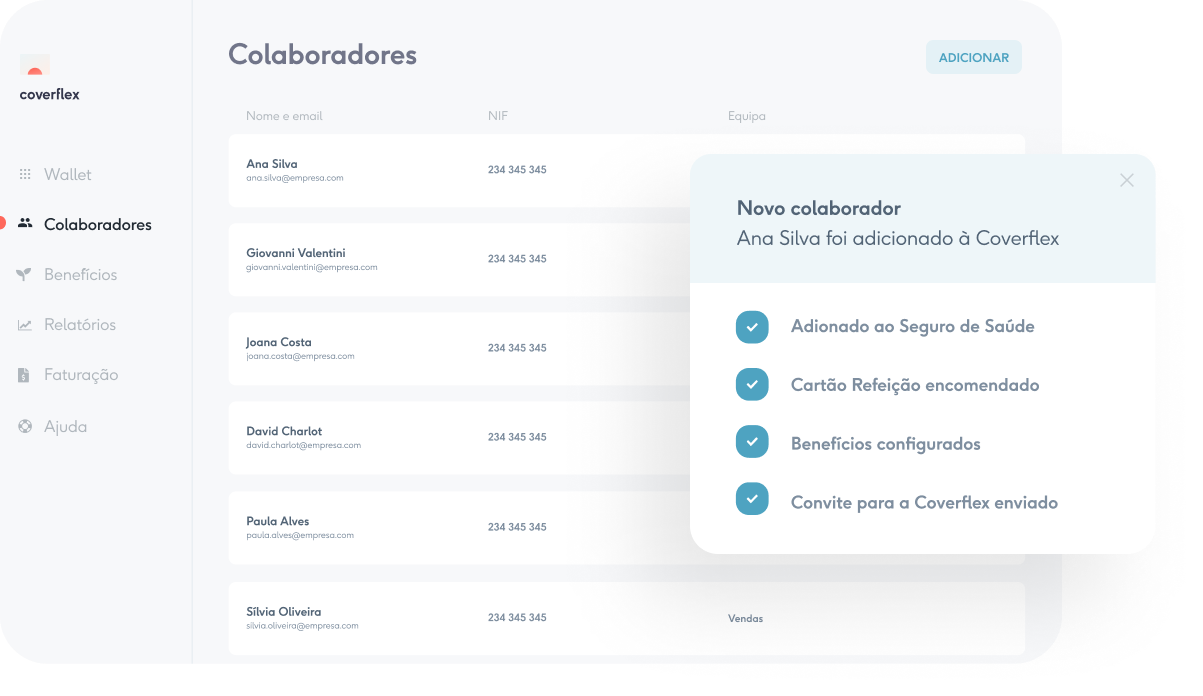The height and width of the screenshot is (696, 1203).
Task: Select Giovanni Valentini's name in the list
Action: coord(296,253)
